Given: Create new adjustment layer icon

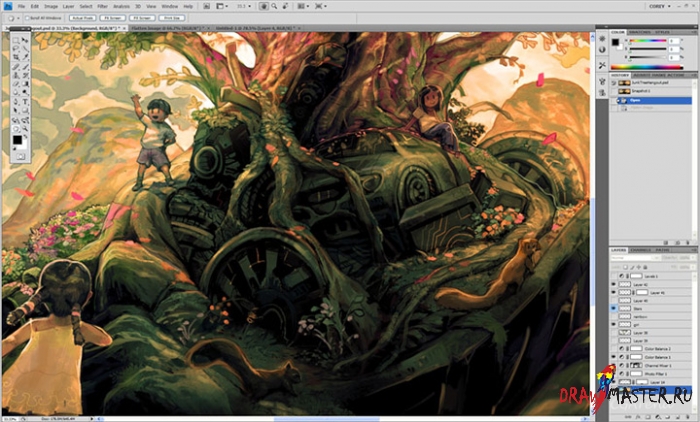Looking at the screenshot, I should tap(658, 416).
